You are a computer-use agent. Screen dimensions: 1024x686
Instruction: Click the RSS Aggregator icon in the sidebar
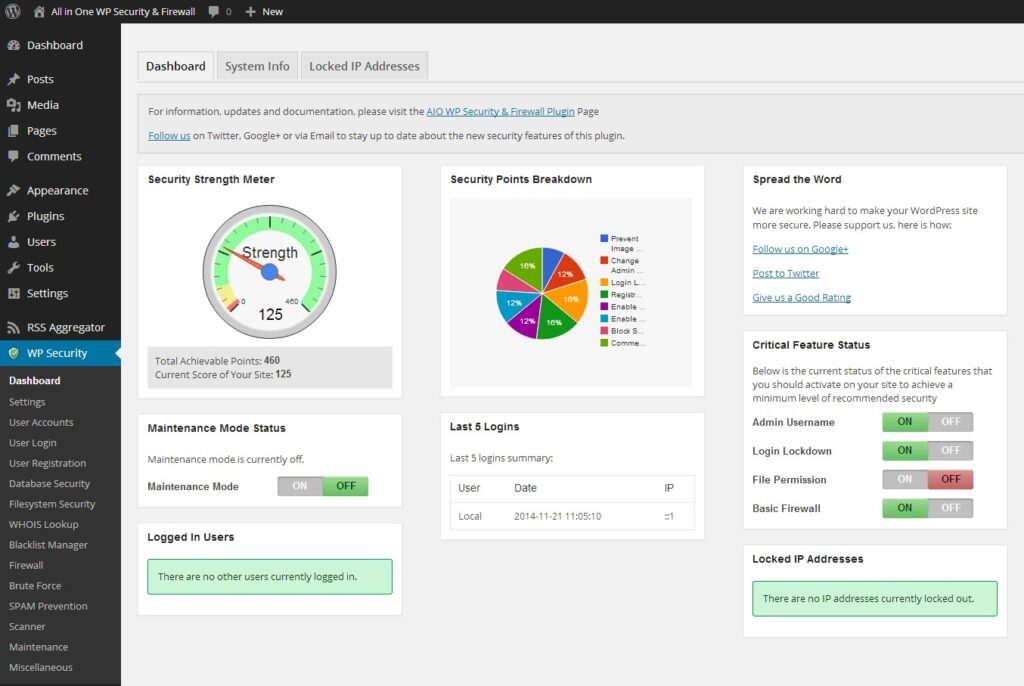14,326
